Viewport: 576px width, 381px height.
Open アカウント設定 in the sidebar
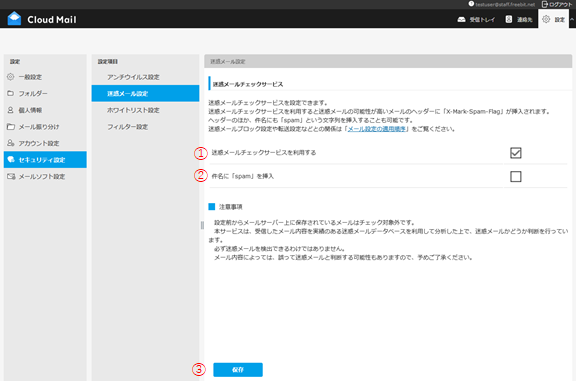click(45, 143)
